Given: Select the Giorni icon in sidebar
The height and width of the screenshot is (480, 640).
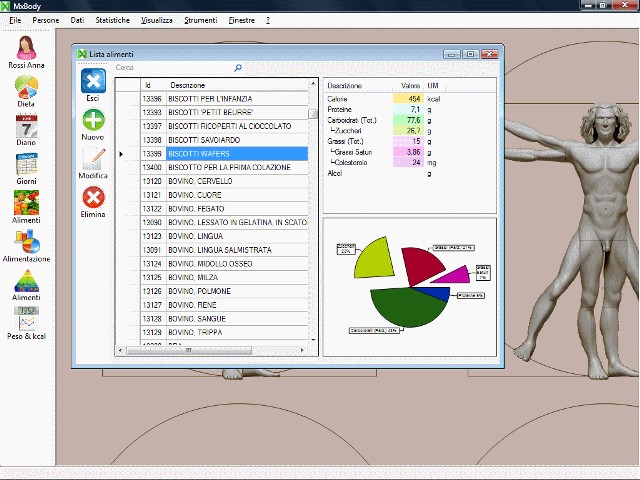Looking at the screenshot, I should (26, 164).
